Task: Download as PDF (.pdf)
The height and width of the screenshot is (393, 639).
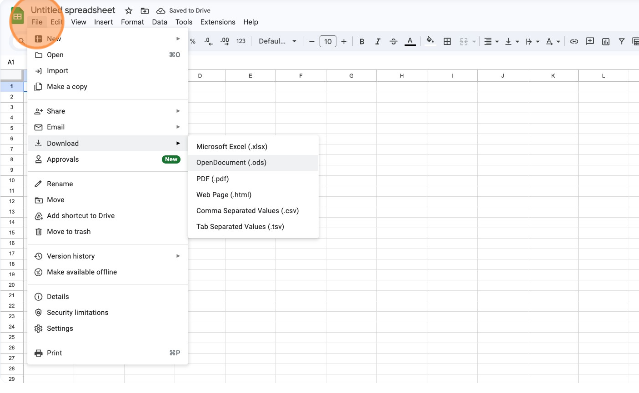Action: click(253, 179)
